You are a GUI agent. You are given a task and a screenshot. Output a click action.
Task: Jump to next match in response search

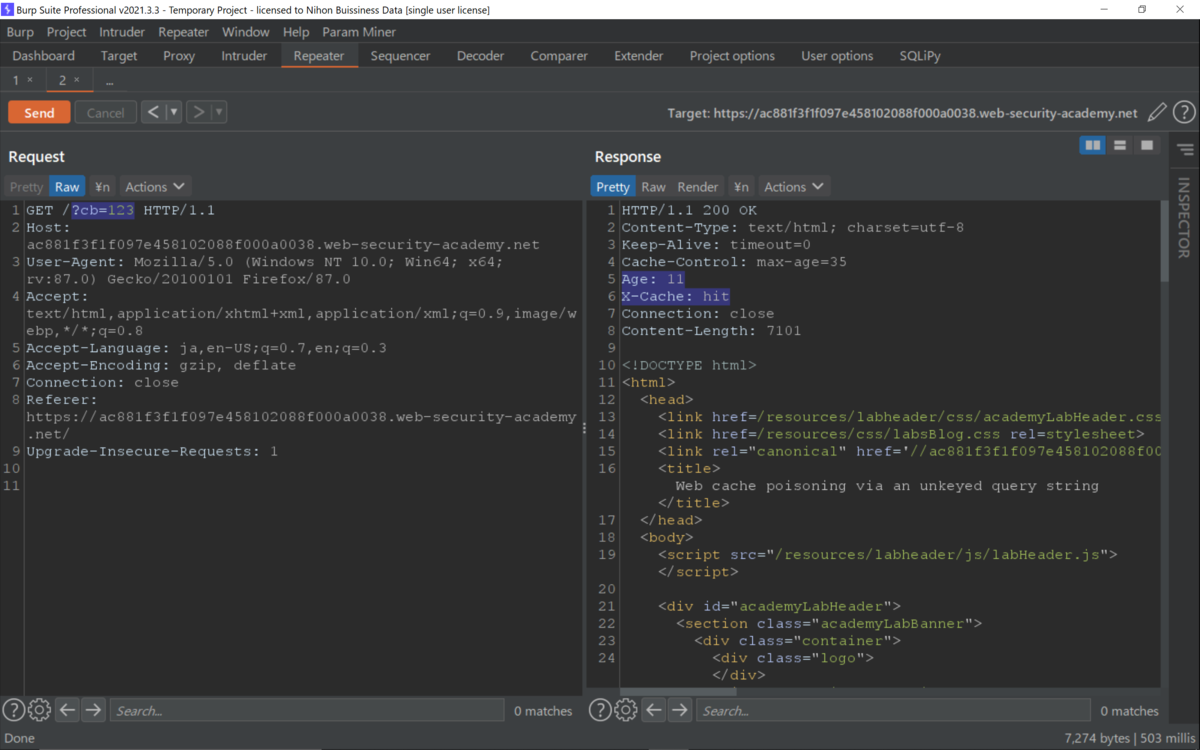[x=680, y=710]
